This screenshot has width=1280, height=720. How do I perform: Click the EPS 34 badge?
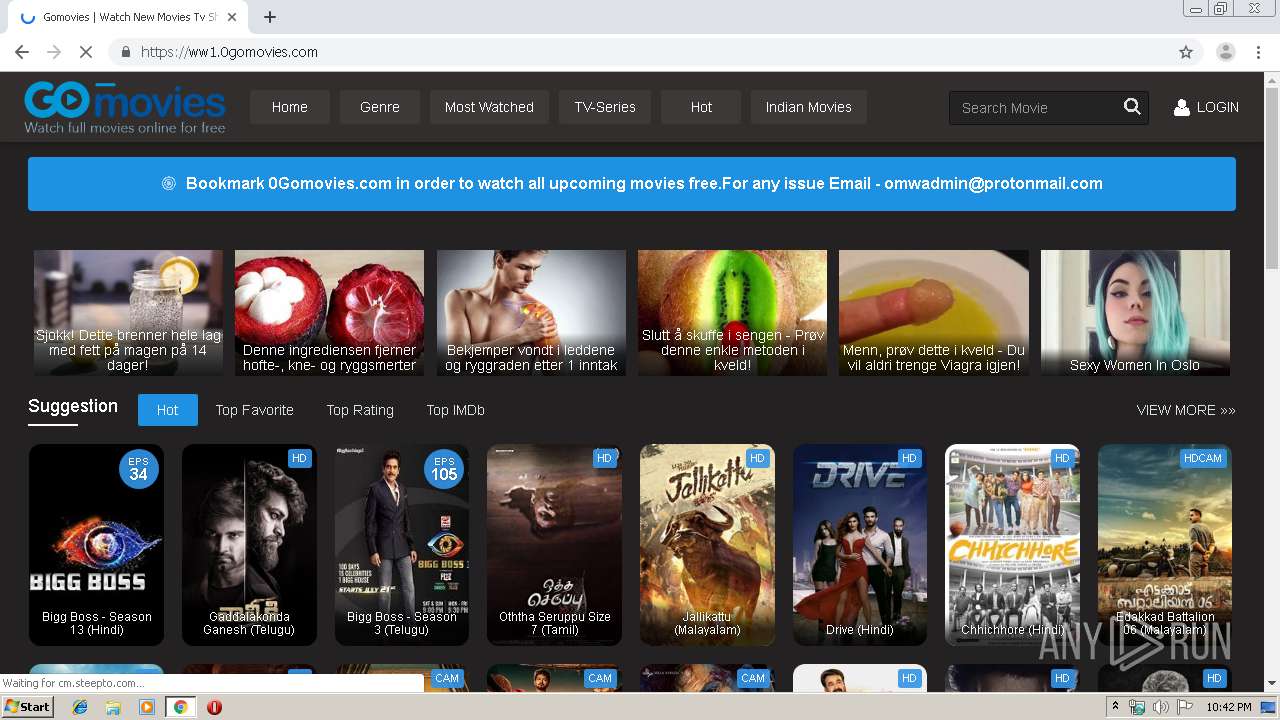[138, 469]
